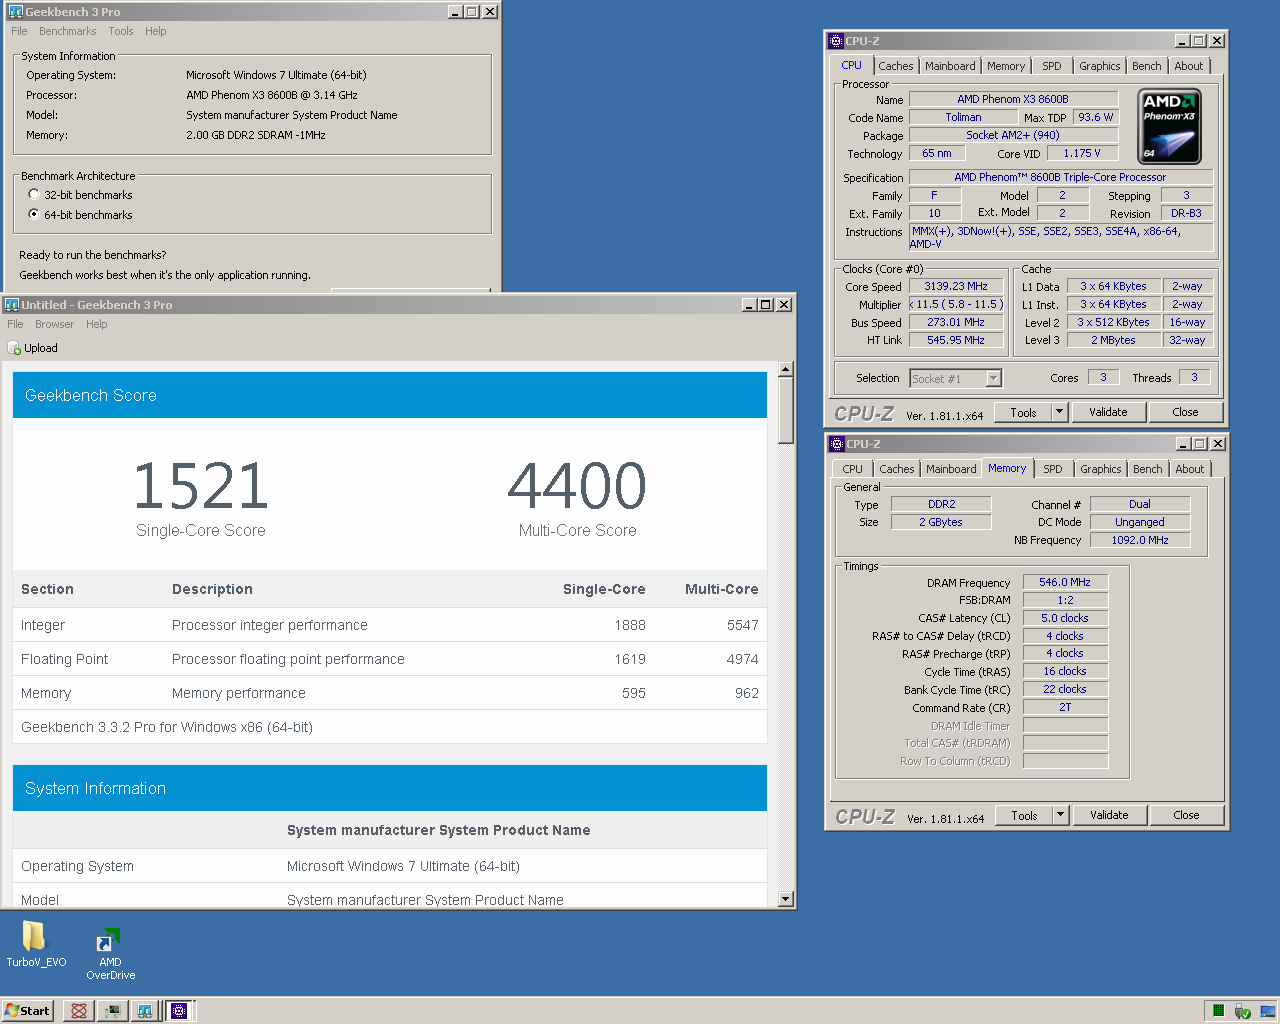Click Close button in bottom CPU-Z window

(1186, 815)
